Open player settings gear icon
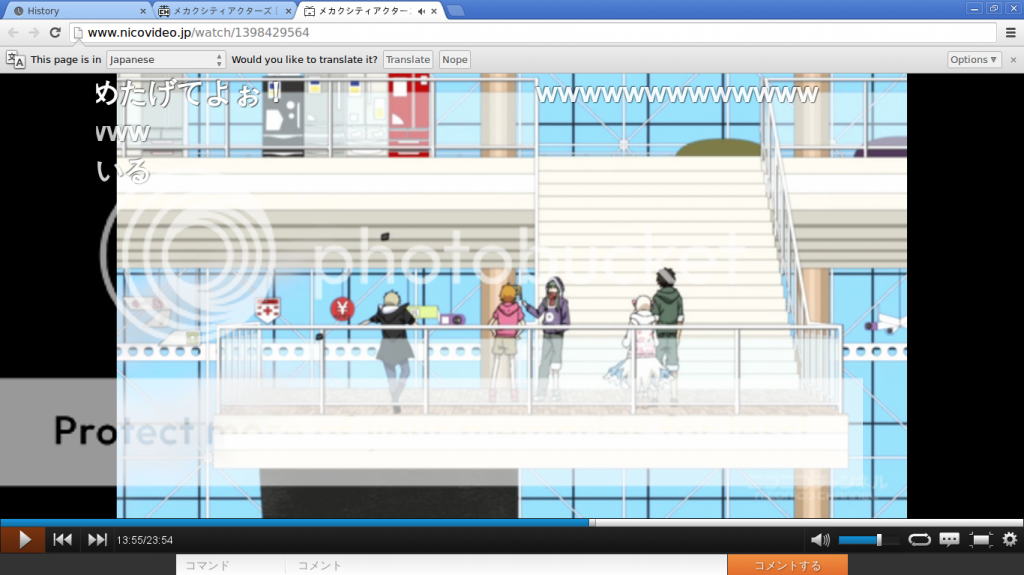This screenshot has height=575, width=1024. coord(1009,540)
